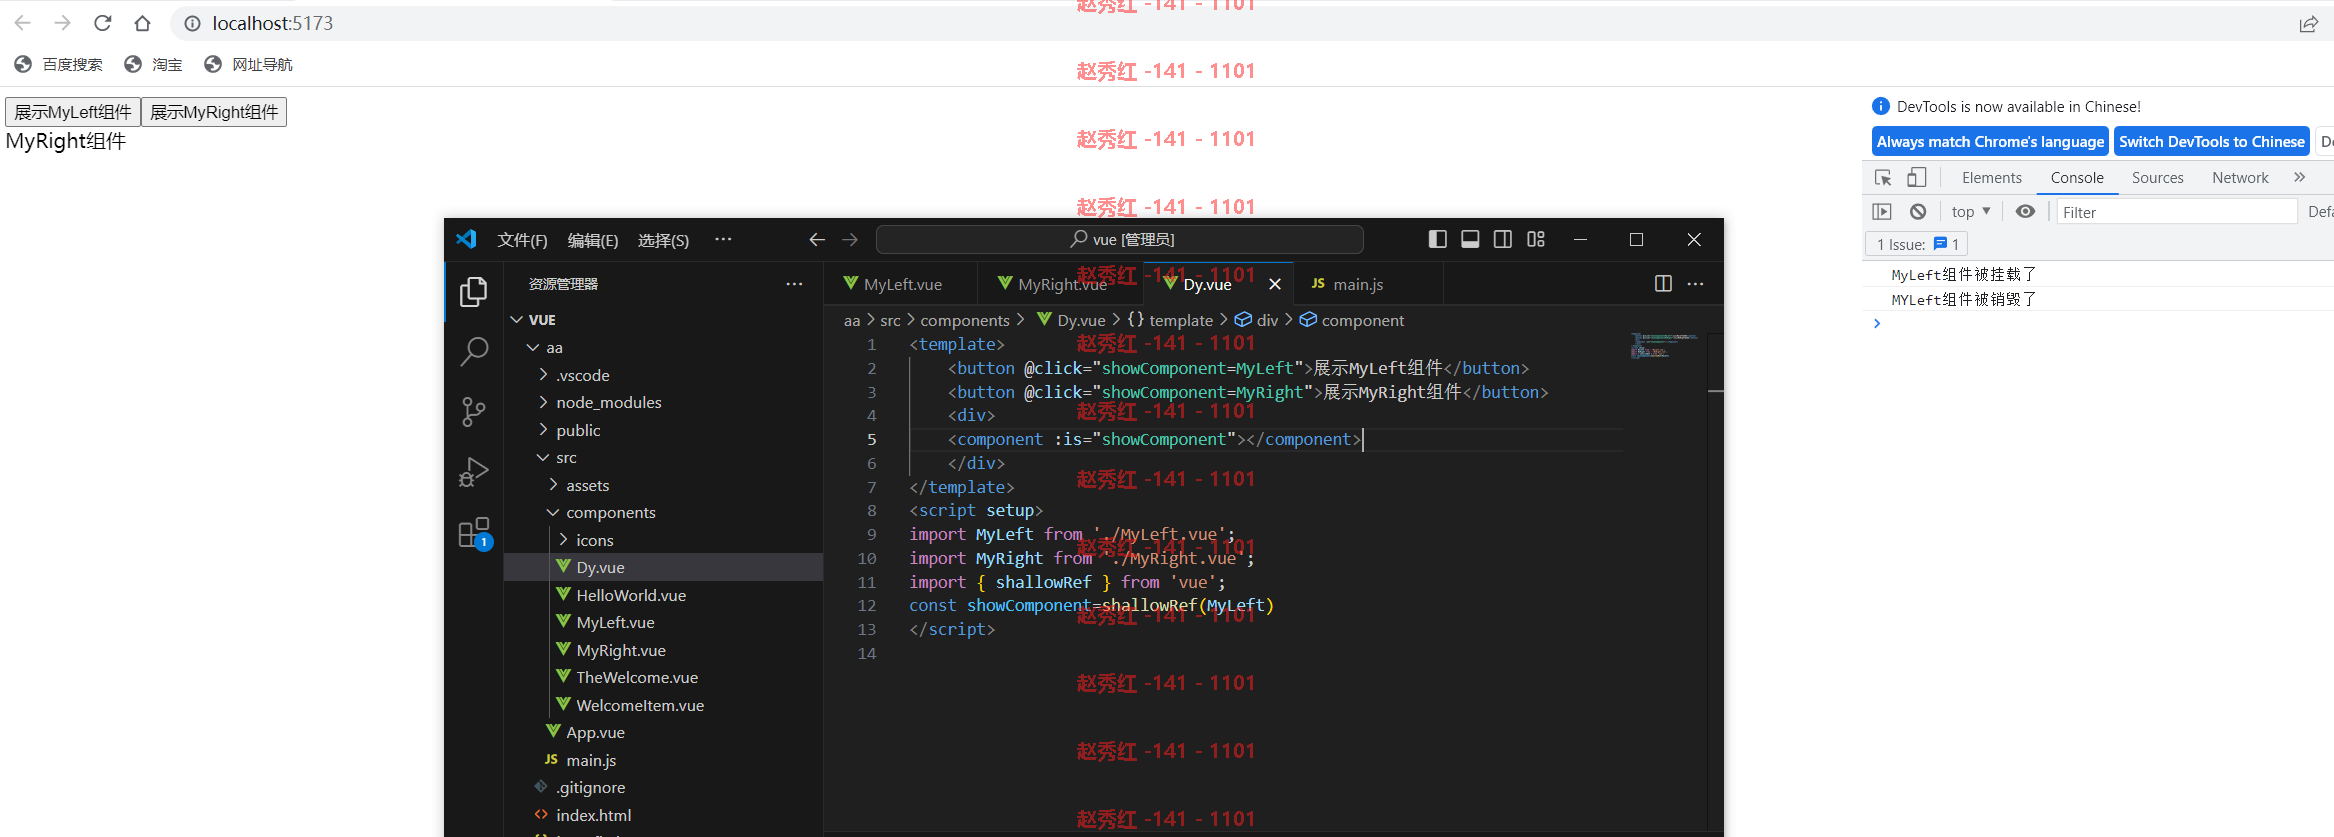Expand the .vscode folder
This screenshot has width=2334, height=837.
[543, 375]
